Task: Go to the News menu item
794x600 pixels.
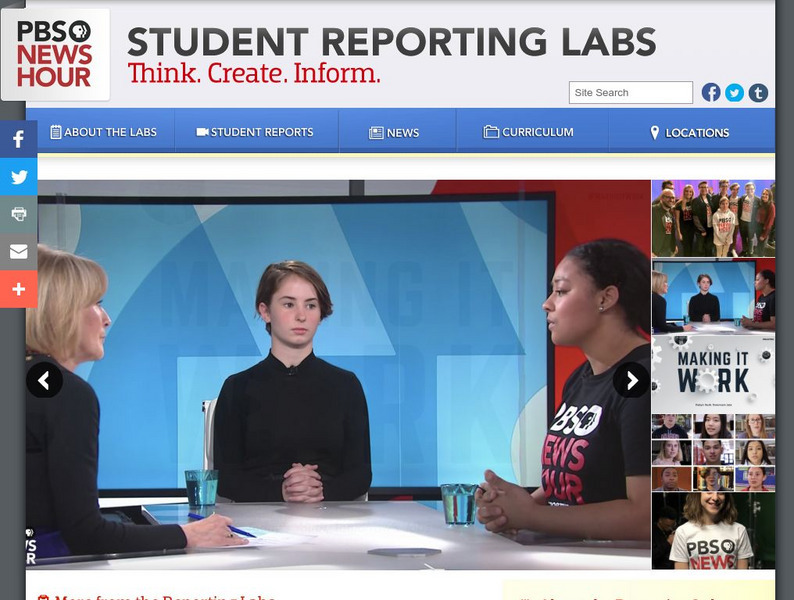Action: 394,133
